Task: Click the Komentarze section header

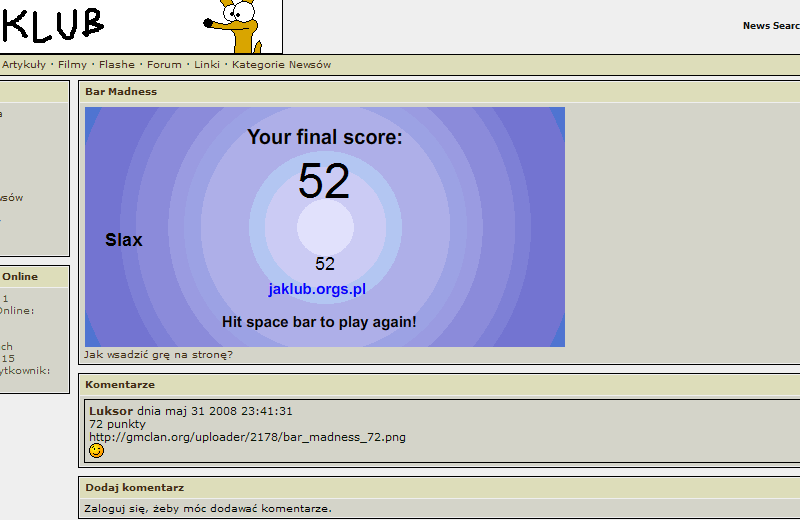Action: (120, 384)
